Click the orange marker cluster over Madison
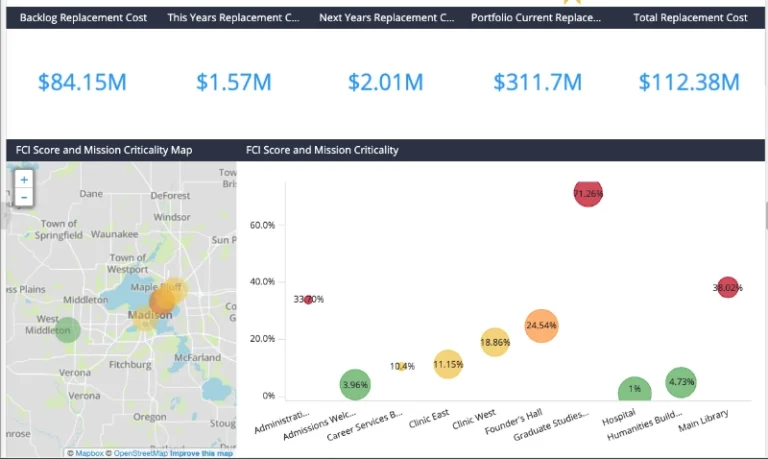Image resolution: width=768 pixels, height=459 pixels. (x=162, y=300)
